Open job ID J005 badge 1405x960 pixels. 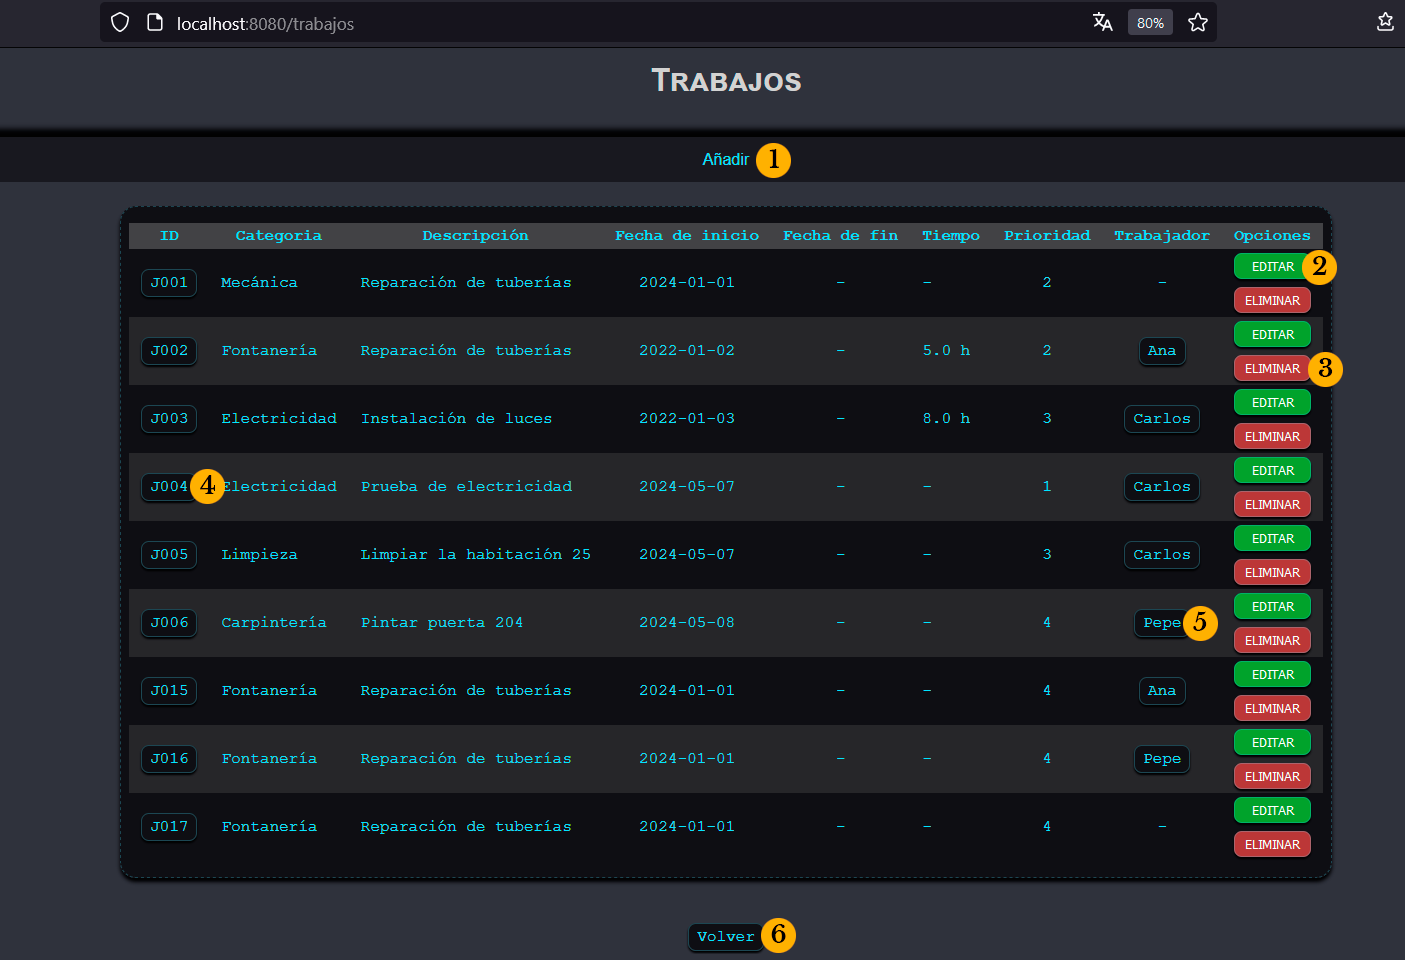click(x=169, y=555)
